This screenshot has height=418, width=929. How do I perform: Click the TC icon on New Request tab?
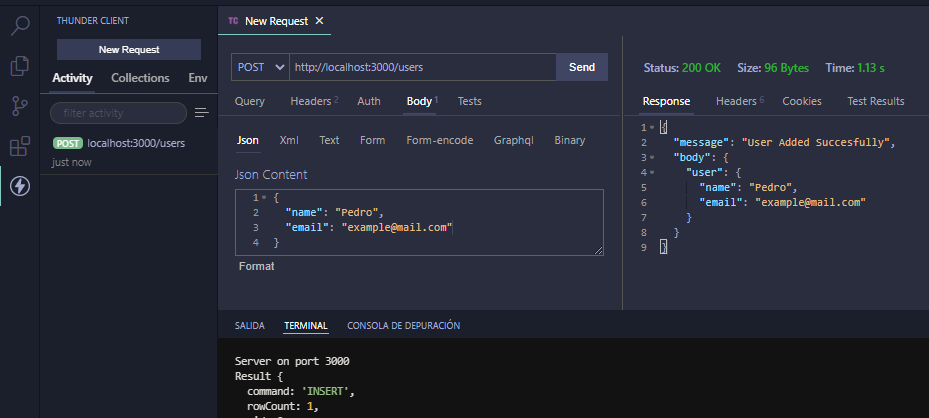point(233,21)
